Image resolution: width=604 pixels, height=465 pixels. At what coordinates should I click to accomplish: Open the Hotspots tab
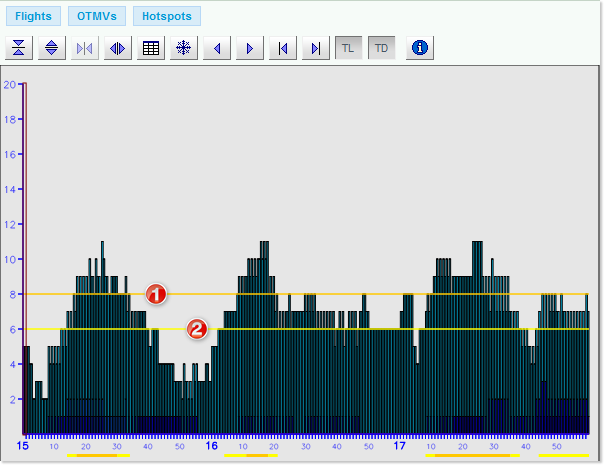(x=167, y=16)
